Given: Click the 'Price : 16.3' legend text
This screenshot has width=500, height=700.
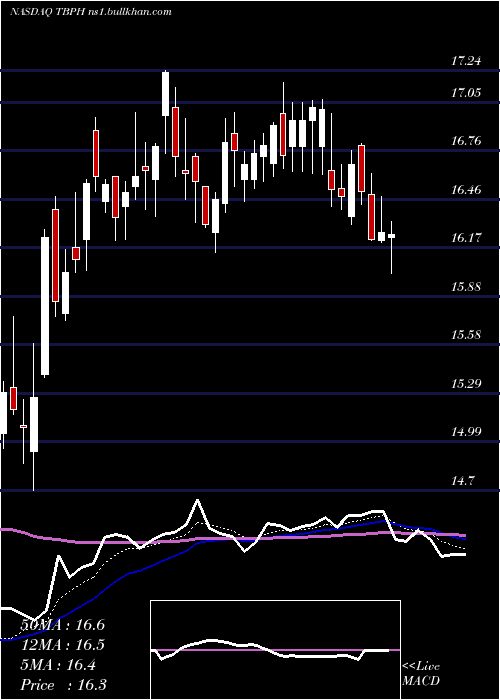Looking at the screenshot, I should (63, 685).
